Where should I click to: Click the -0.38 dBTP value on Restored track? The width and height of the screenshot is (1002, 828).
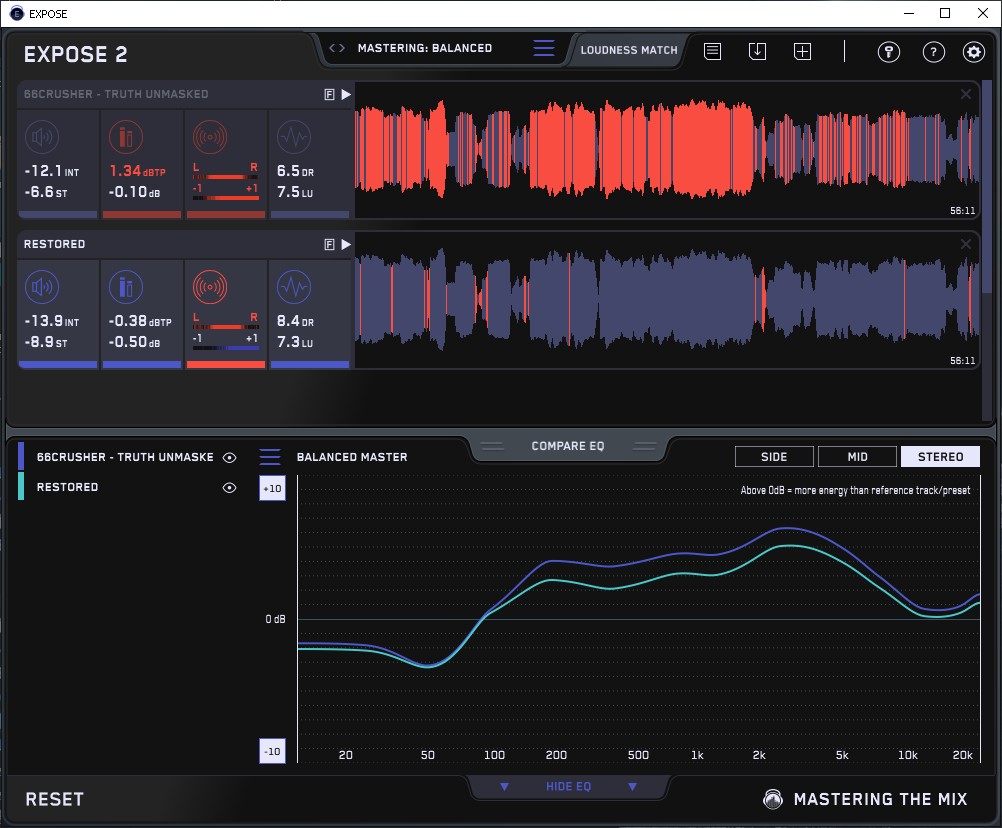[139, 321]
